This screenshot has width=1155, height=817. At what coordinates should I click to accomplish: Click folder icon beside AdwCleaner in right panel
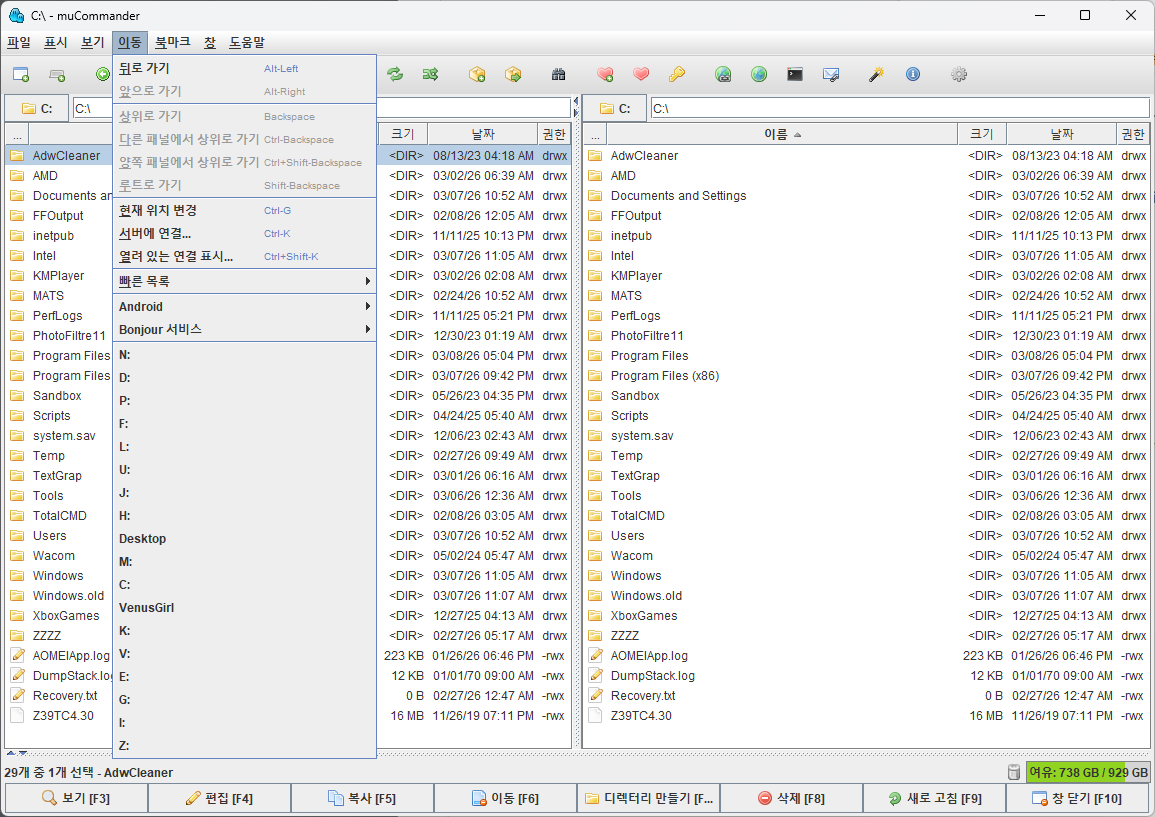pyautogui.click(x=595, y=155)
